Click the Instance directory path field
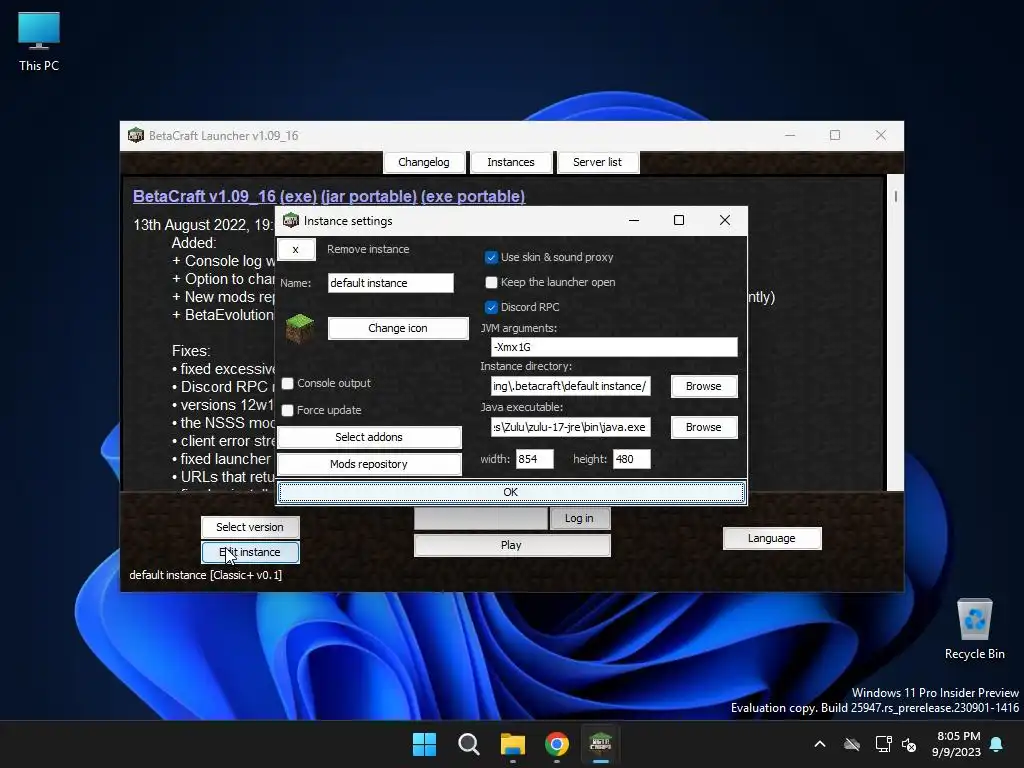1024x768 pixels. tap(570, 386)
